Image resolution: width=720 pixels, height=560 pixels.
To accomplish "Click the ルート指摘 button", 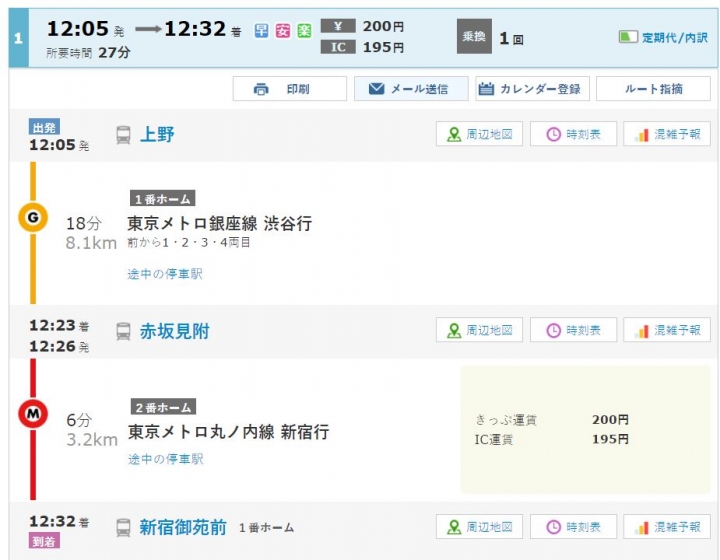I will 653,89.
